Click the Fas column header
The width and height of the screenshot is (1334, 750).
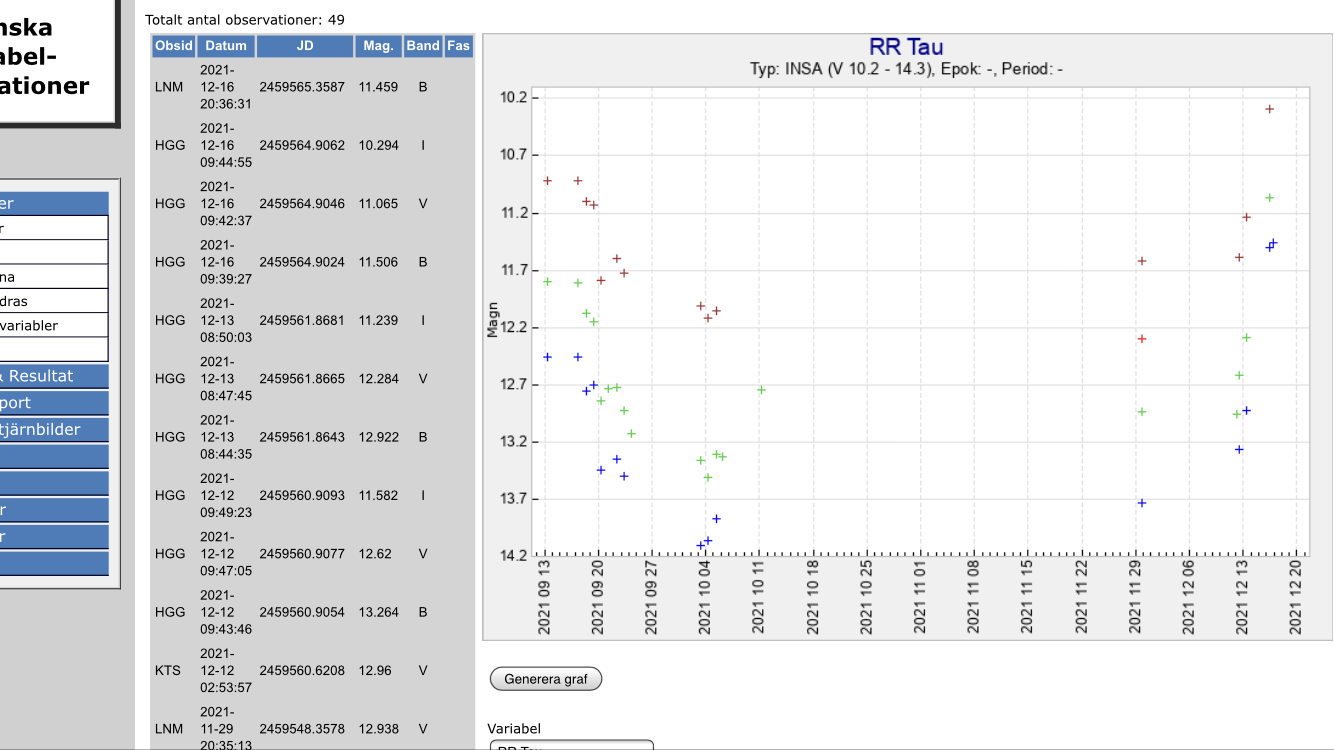pos(458,46)
